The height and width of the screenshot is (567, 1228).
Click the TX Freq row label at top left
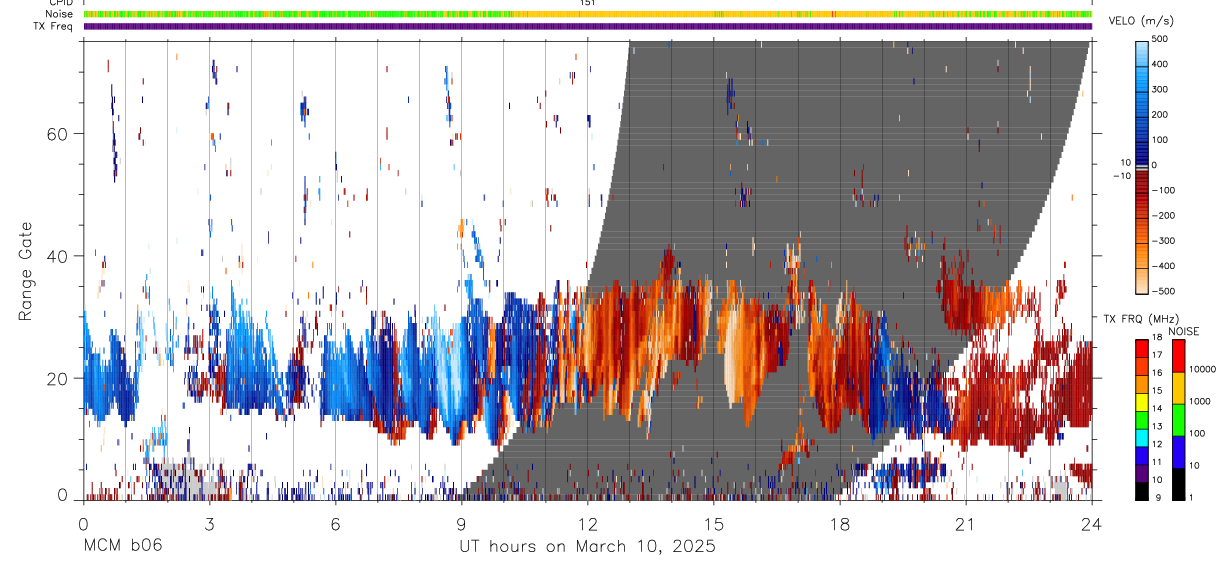(x=54, y=26)
